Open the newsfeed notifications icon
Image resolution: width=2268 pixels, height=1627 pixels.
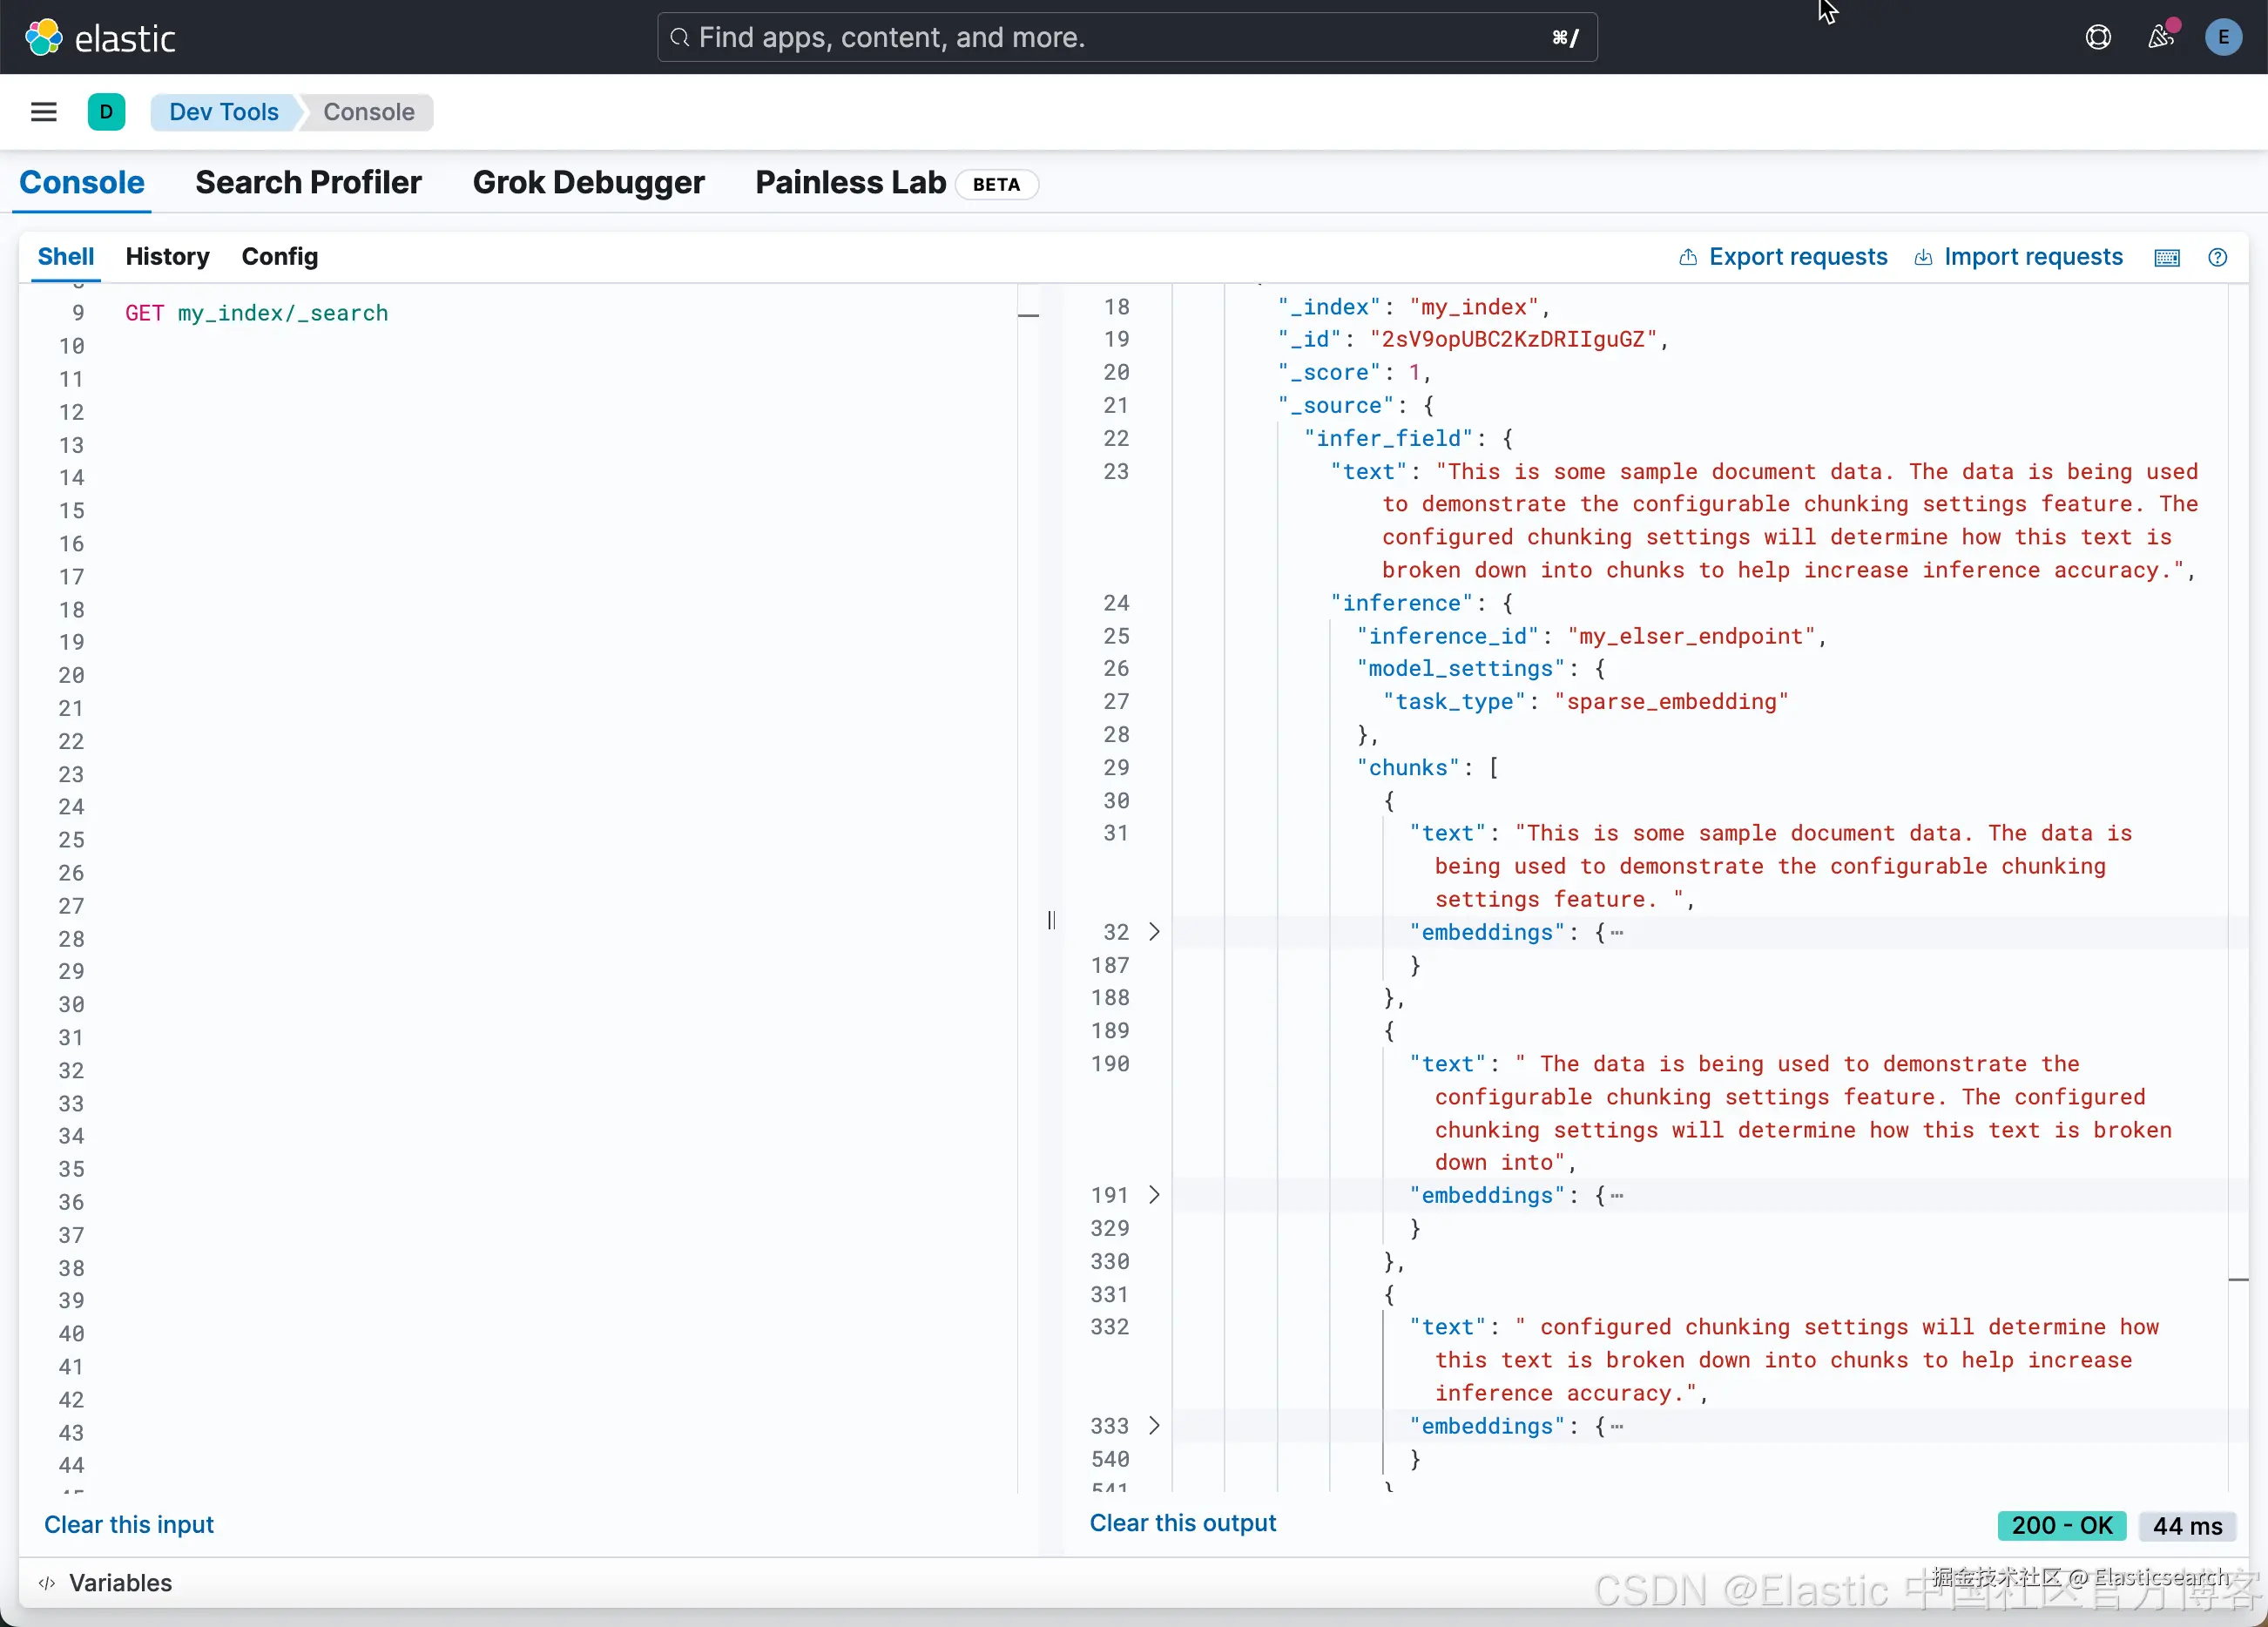(x=2162, y=37)
